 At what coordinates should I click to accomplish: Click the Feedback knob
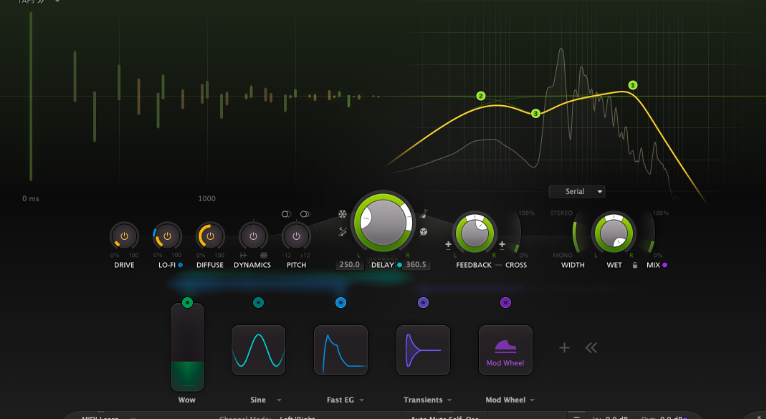[474, 233]
